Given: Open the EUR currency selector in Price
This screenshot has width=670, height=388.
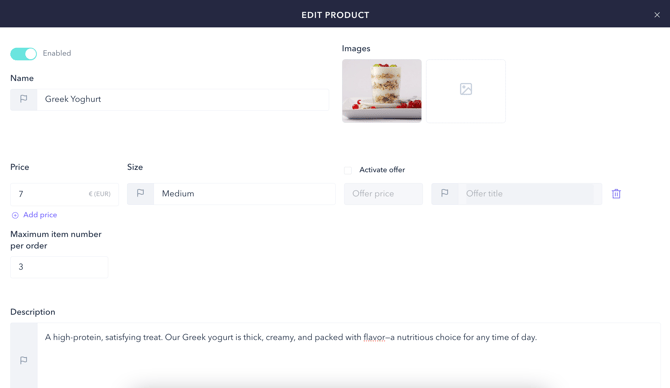Looking at the screenshot, I should click(99, 194).
